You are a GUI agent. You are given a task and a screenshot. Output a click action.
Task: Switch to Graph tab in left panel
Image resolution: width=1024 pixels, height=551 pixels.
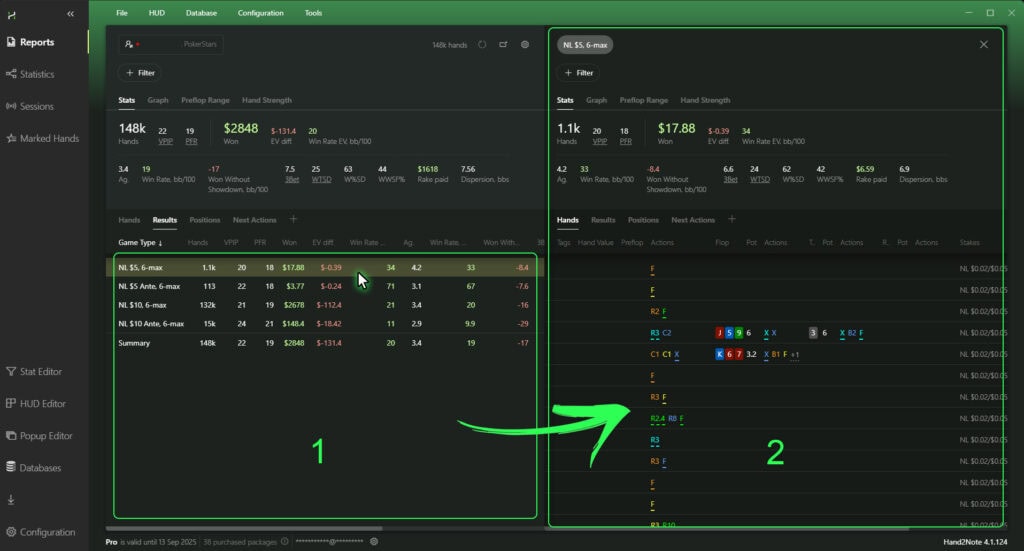pyautogui.click(x=158, y=101)
